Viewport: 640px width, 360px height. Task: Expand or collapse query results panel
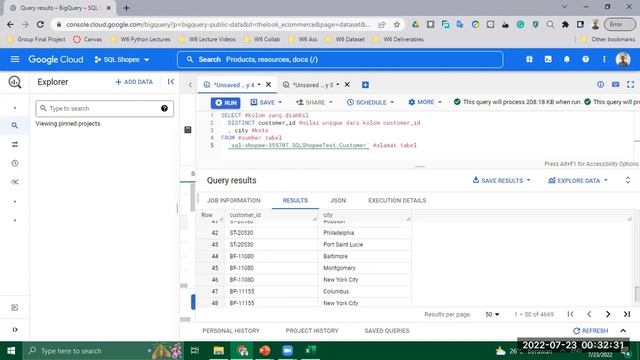point(628,180)
